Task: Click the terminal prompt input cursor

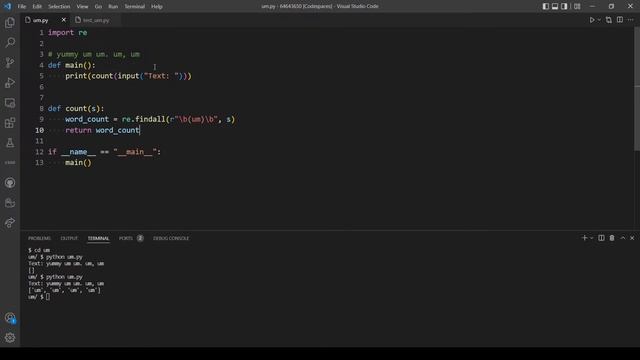Action: [x=48, y=297]
